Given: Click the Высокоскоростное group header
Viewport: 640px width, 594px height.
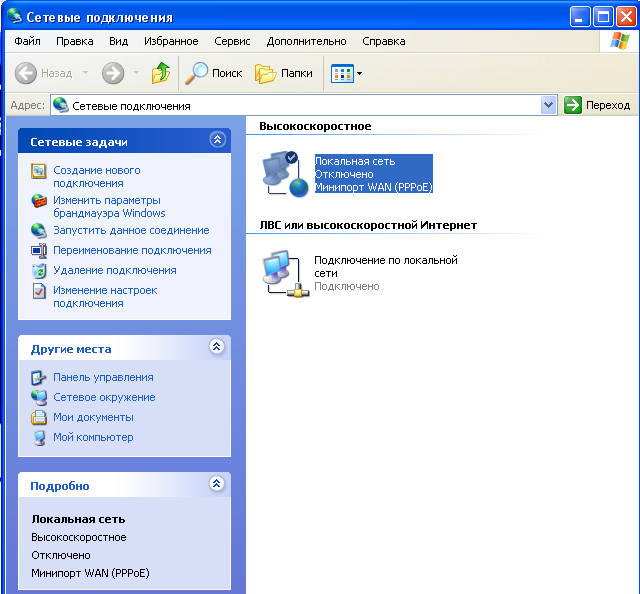Looking at the screenshot, I should 315,126.
